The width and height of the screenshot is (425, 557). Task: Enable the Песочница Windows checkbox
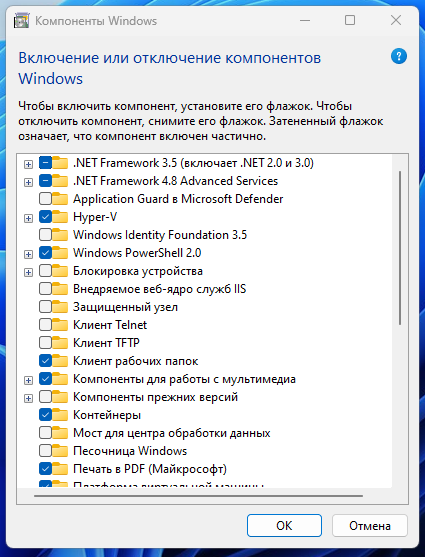tap(45, 451)
